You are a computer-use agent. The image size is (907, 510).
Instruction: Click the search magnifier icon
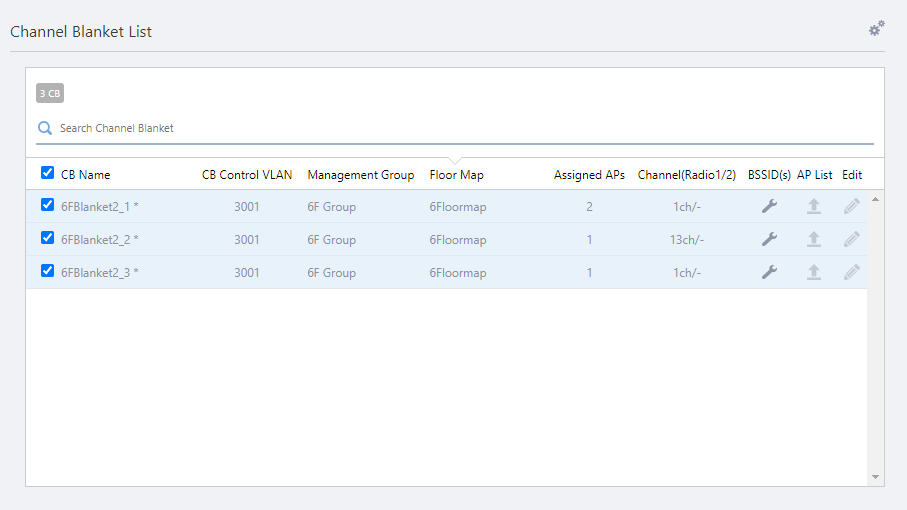click(45, 128)
